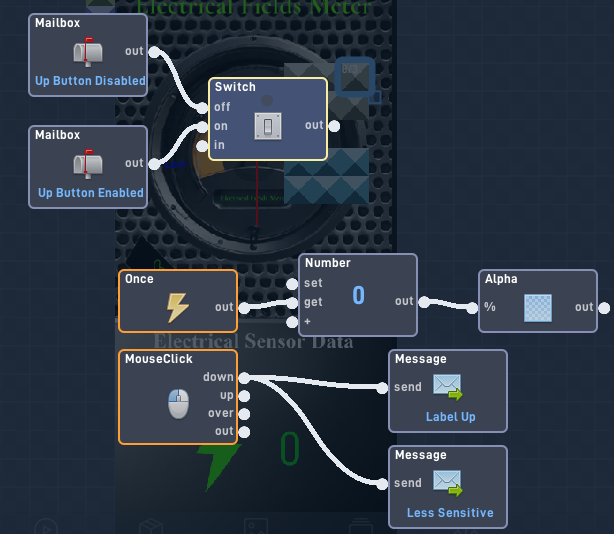
Task: Click the Number node 'out' port
Action: coord(424,302)
